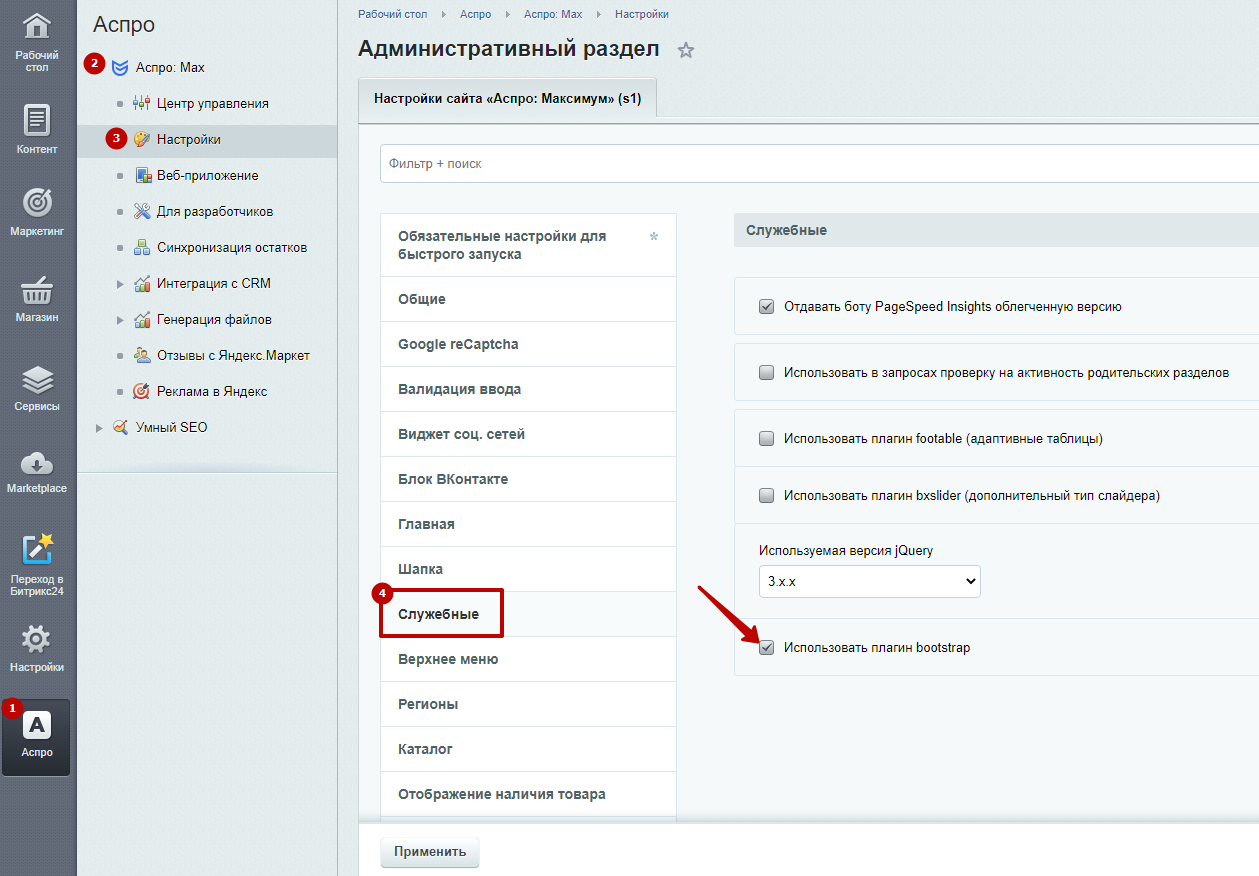
Task: Select the Виджет соц. сетей section
Action: click(x=529, y=434)
